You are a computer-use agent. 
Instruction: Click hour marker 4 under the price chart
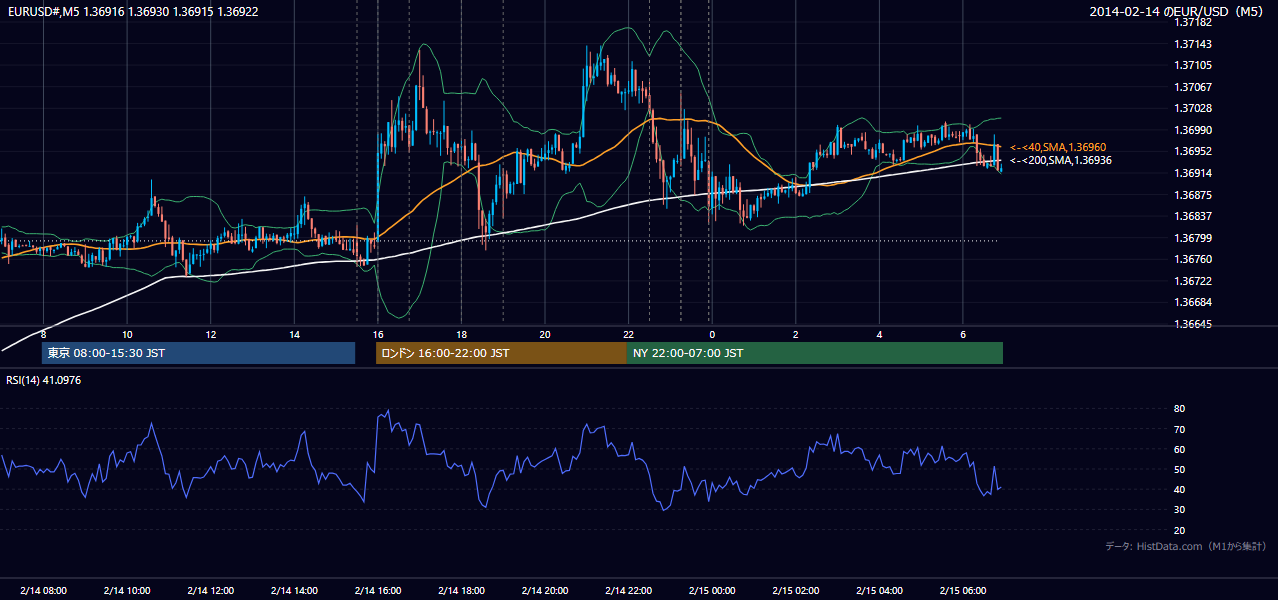[x=879, y=334]
